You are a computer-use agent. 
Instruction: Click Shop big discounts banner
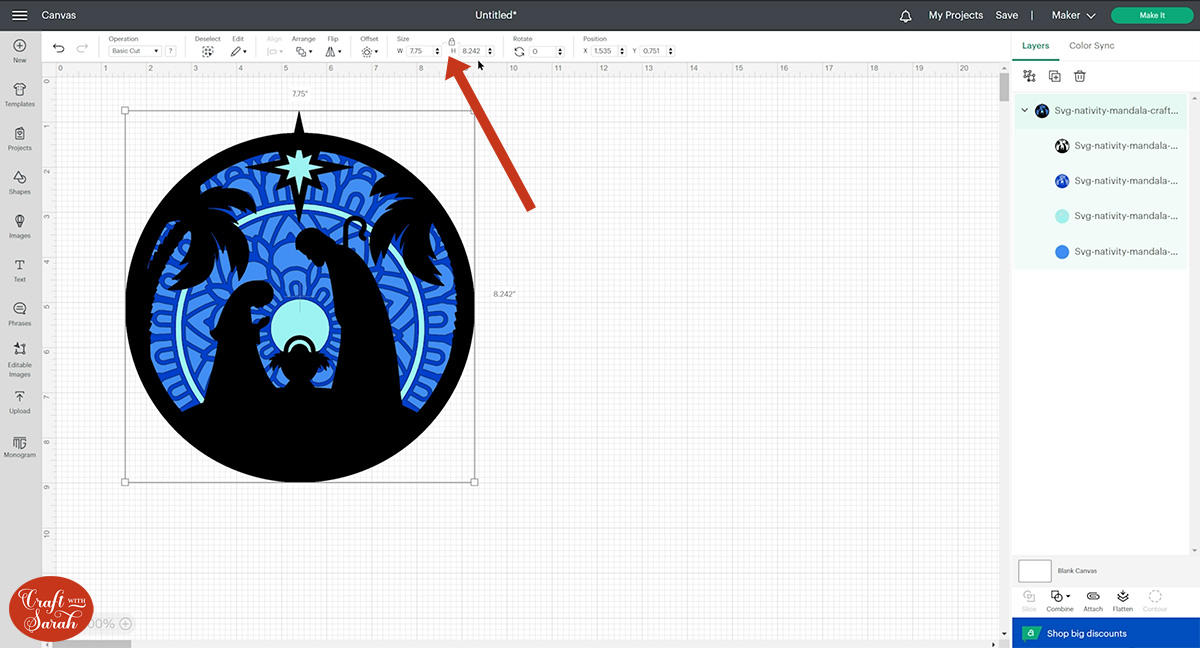1106,633
